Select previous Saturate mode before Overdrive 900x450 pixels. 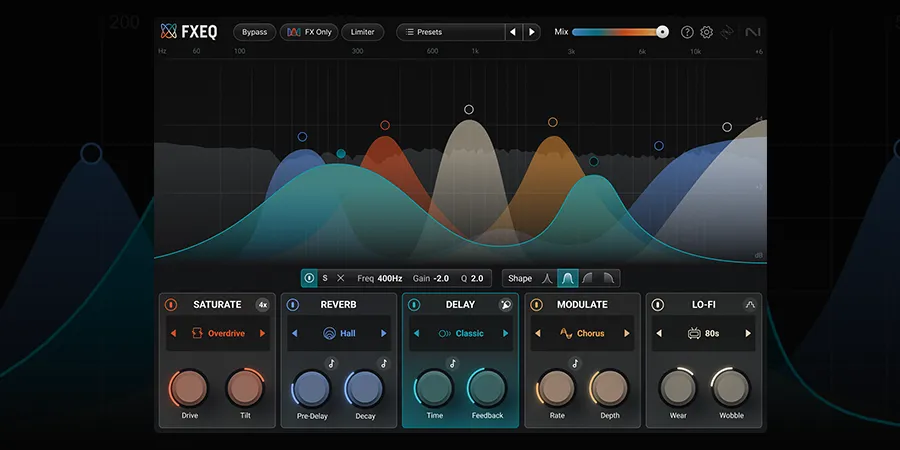click(173, 333)
